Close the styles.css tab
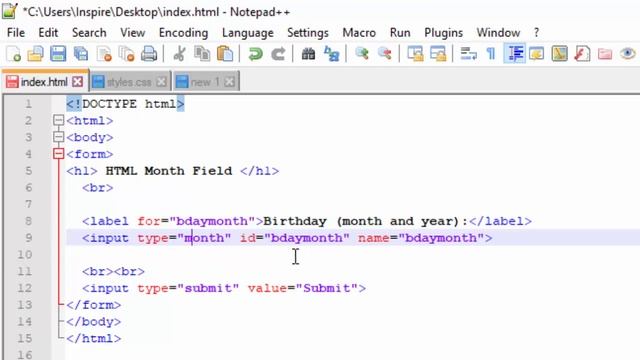Image resolution: width=640 pixels, height=360 pixels. (162, 82)
